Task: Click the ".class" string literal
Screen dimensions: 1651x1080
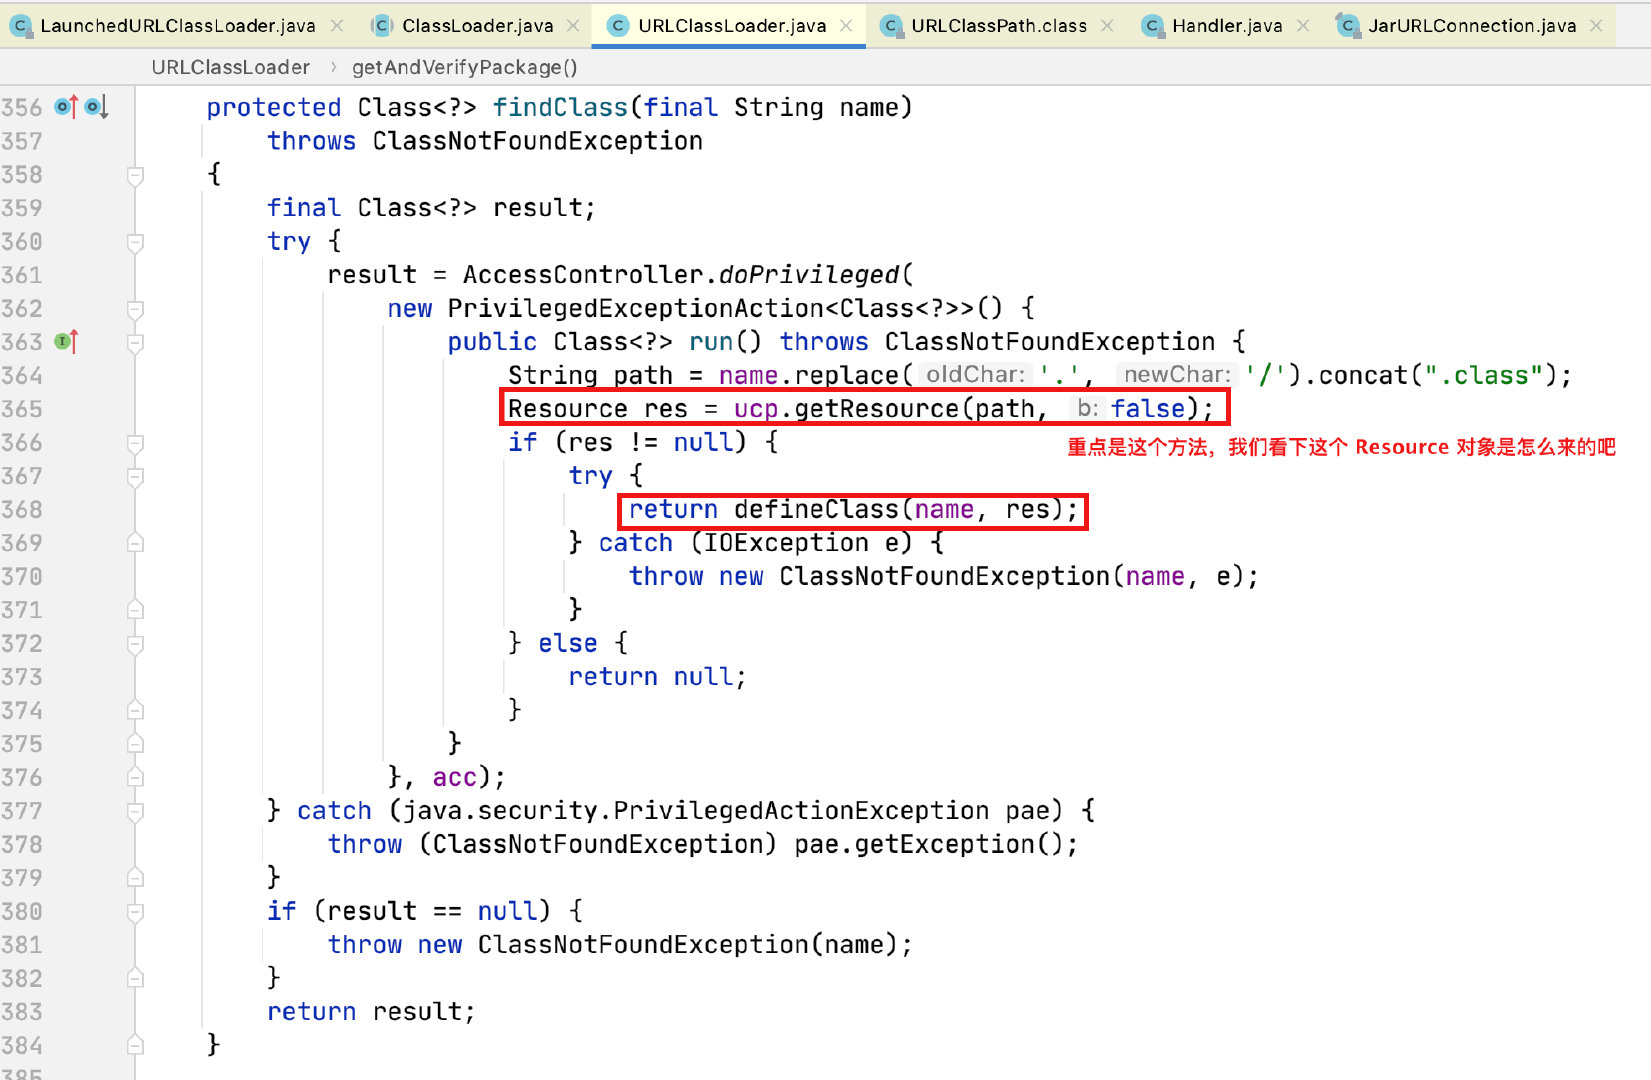Action: click(x=1484, y=375)
